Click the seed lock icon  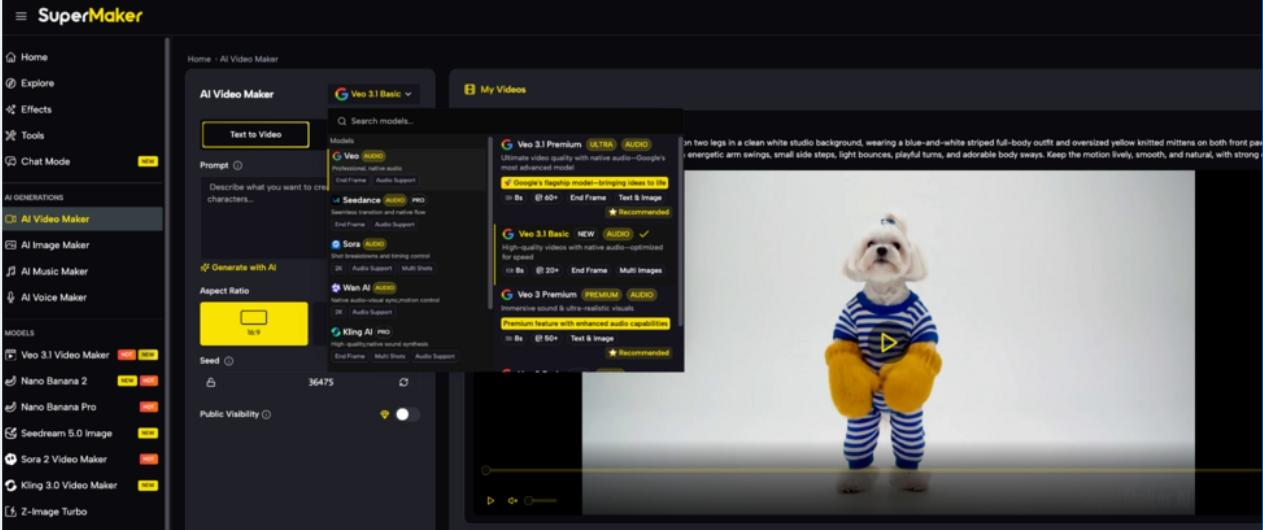click(x=211, y=382)
